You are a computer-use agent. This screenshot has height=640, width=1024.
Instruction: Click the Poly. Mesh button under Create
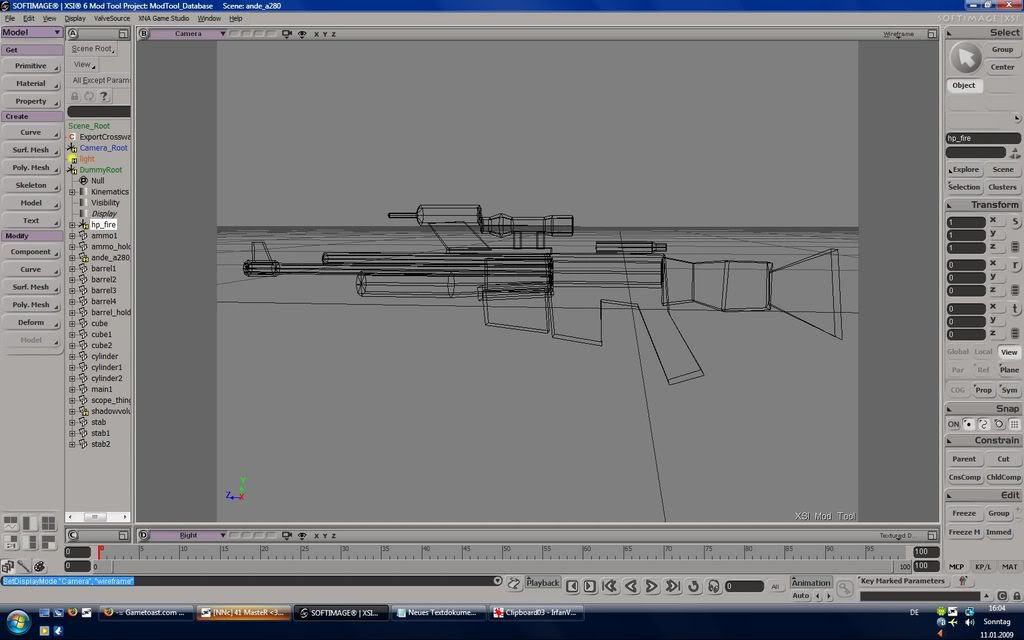[31, 168]
